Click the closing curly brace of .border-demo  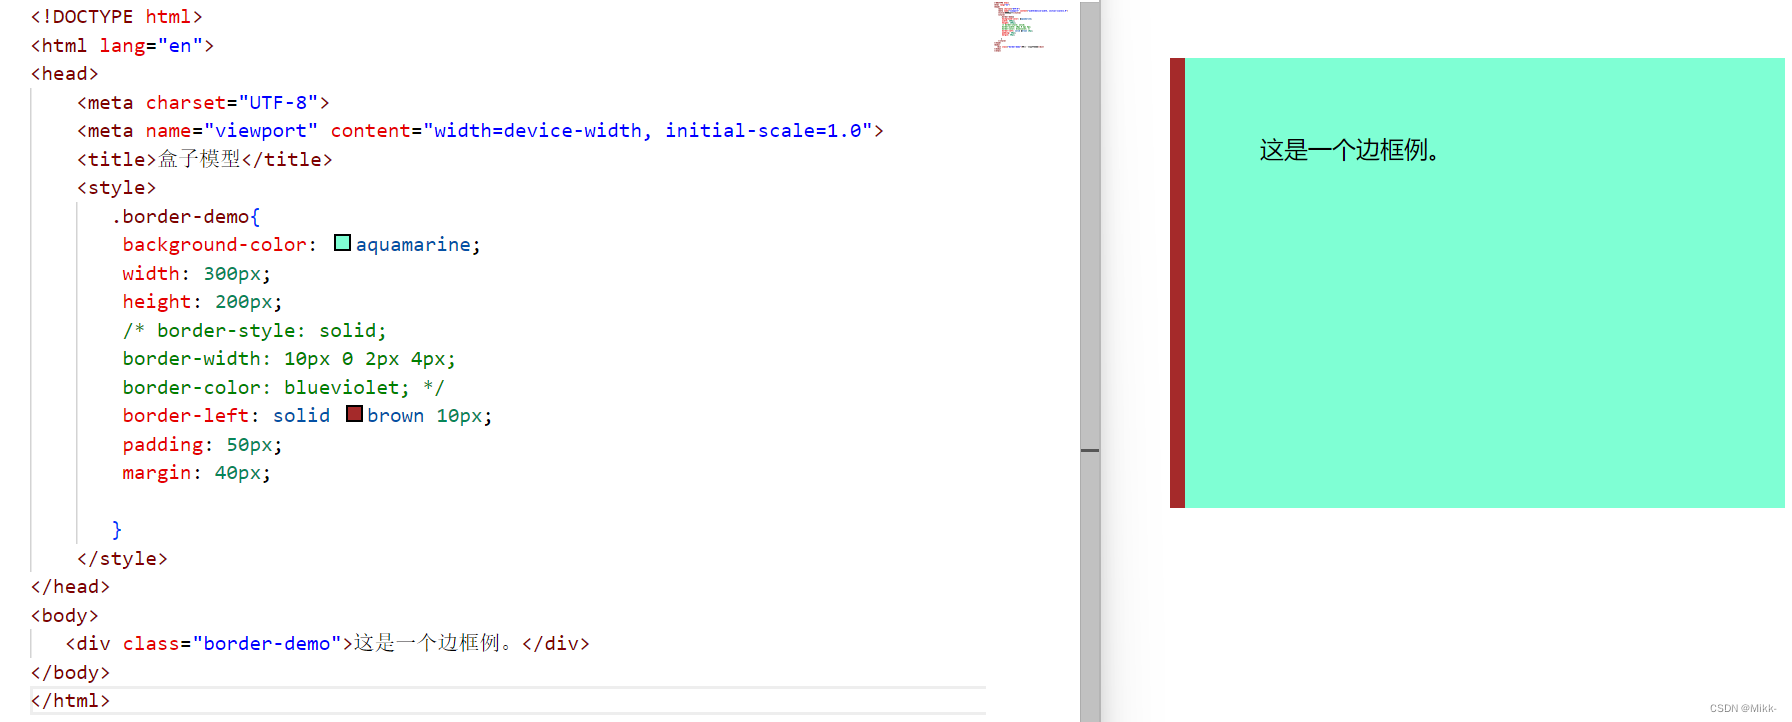coord(117,529)
